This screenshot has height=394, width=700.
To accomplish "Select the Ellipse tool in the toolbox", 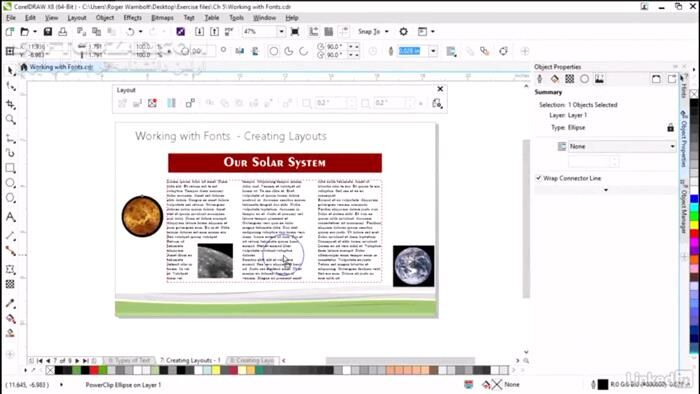I will click(x=11, y=183).
